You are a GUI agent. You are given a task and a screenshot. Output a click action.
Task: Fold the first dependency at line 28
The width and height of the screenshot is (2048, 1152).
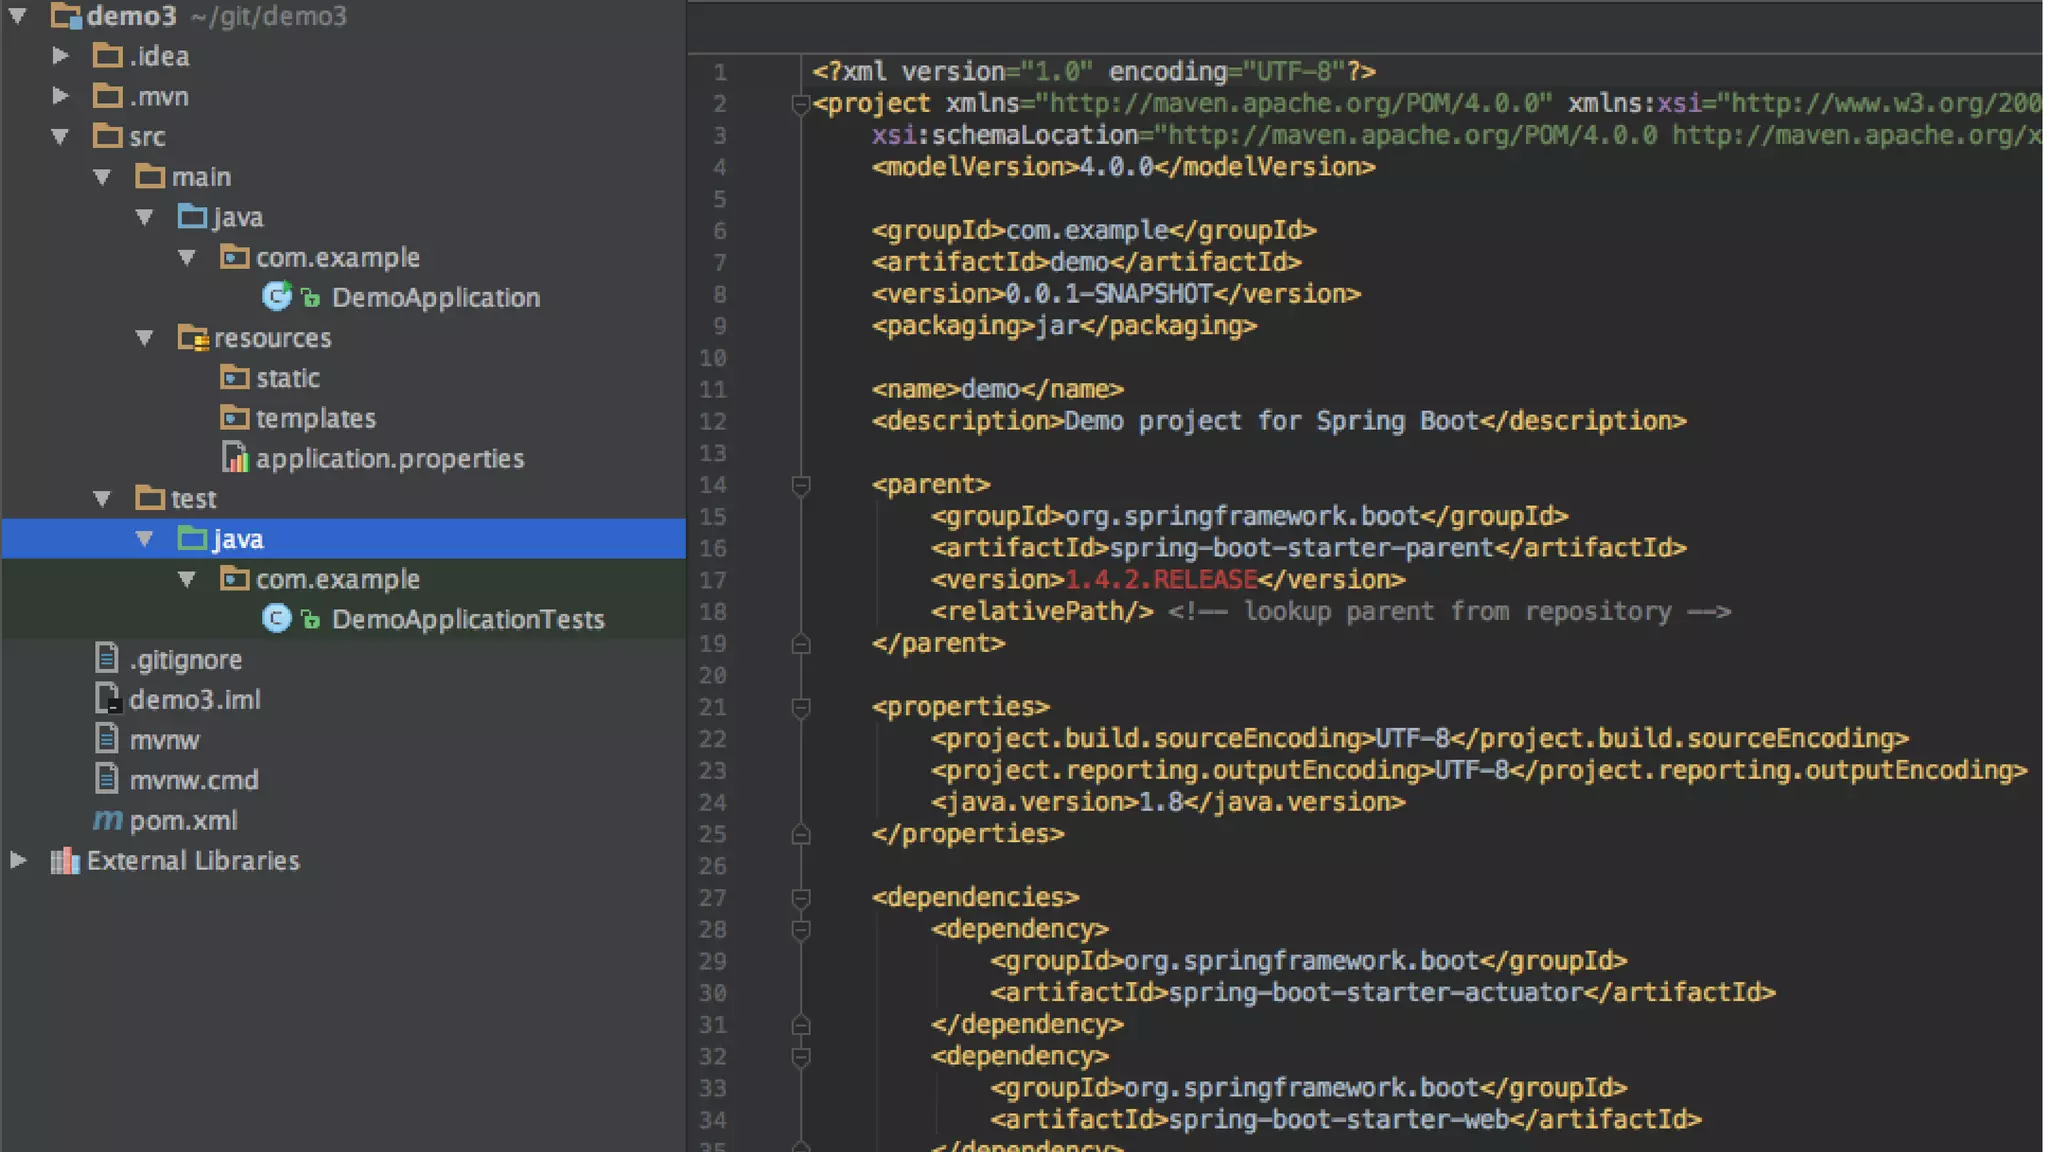pyautogui.click(x=800, y=930)
